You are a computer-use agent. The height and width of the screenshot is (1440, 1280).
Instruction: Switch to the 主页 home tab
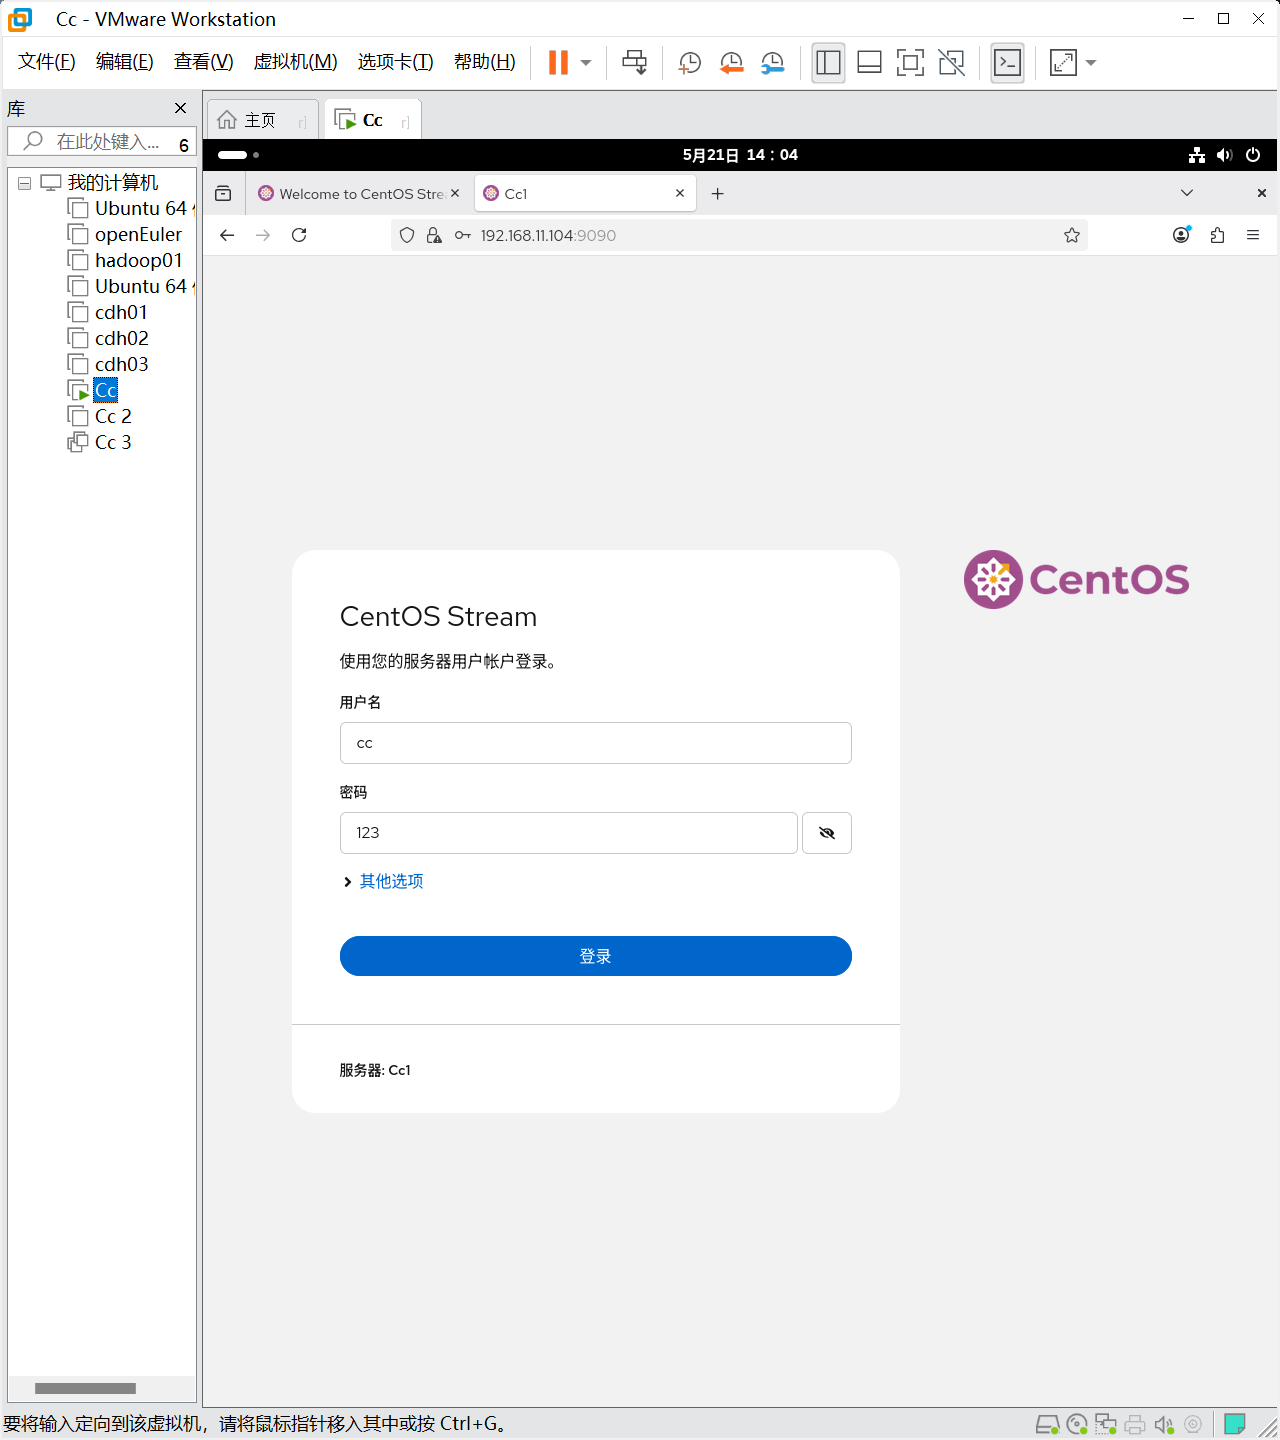262,120
